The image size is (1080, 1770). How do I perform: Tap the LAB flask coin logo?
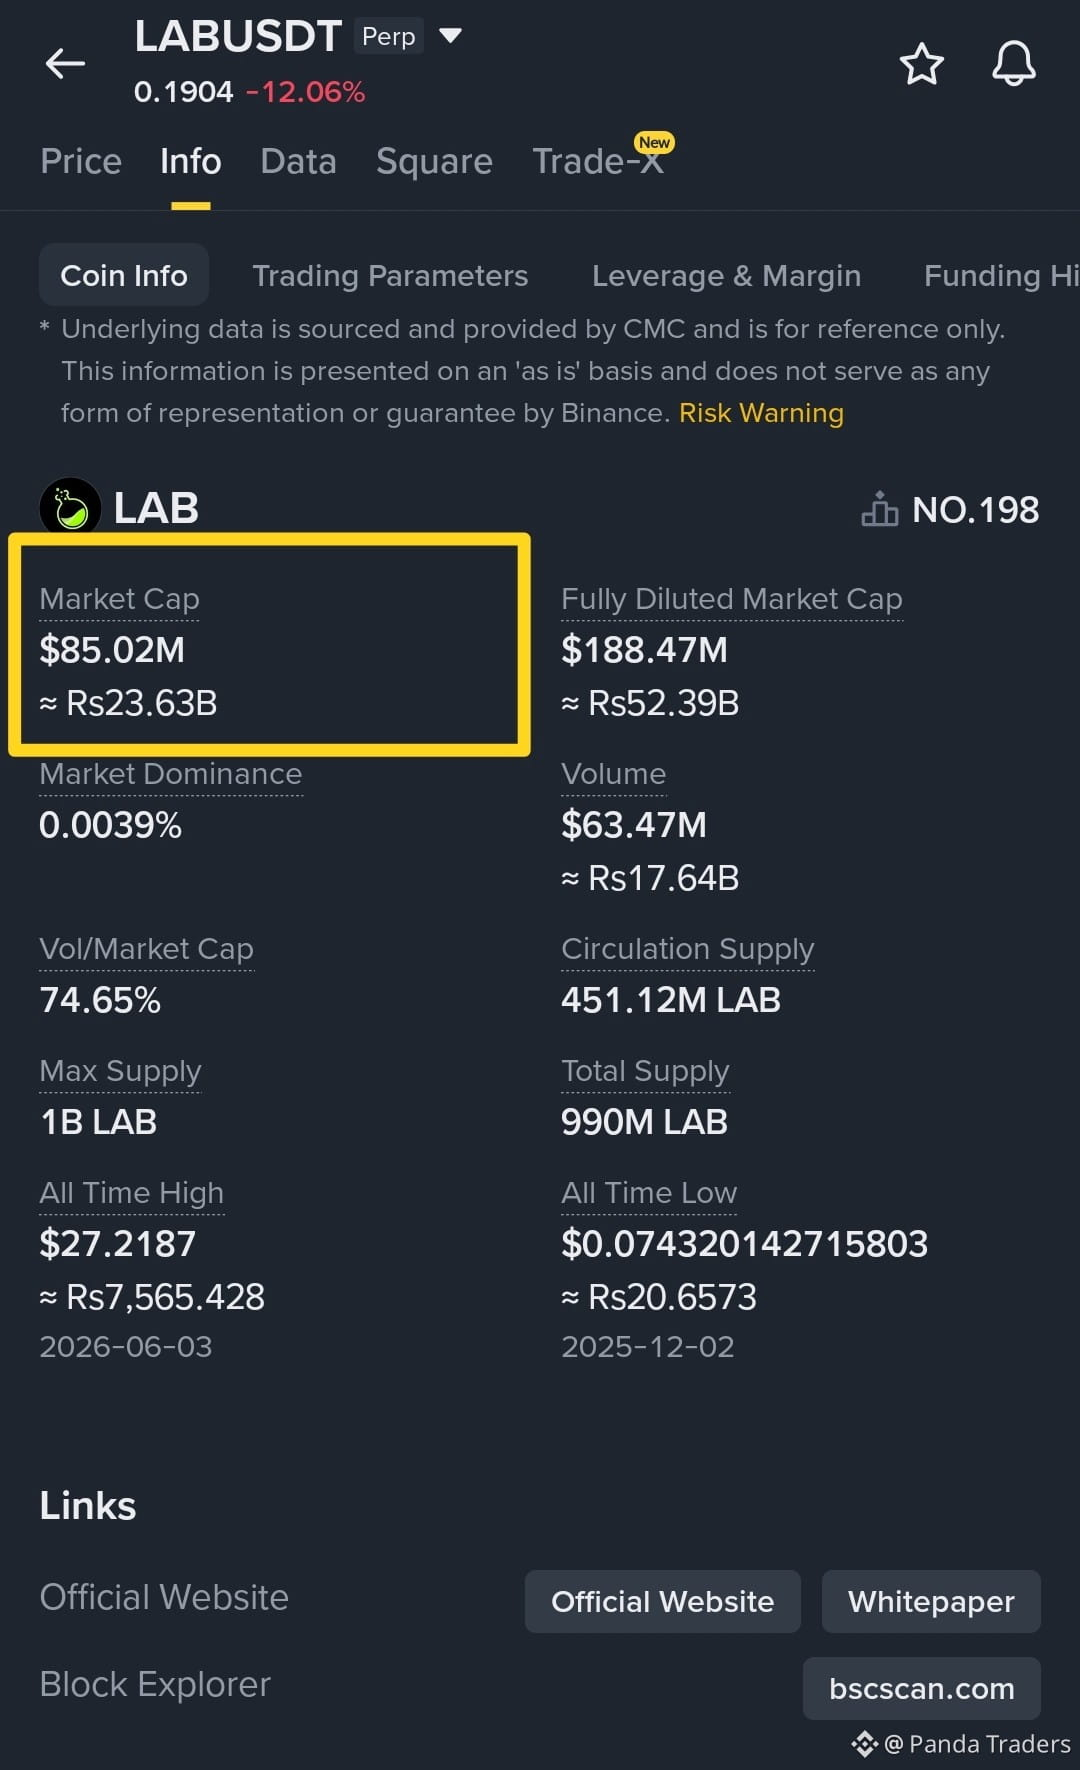(x=70, y=508)
